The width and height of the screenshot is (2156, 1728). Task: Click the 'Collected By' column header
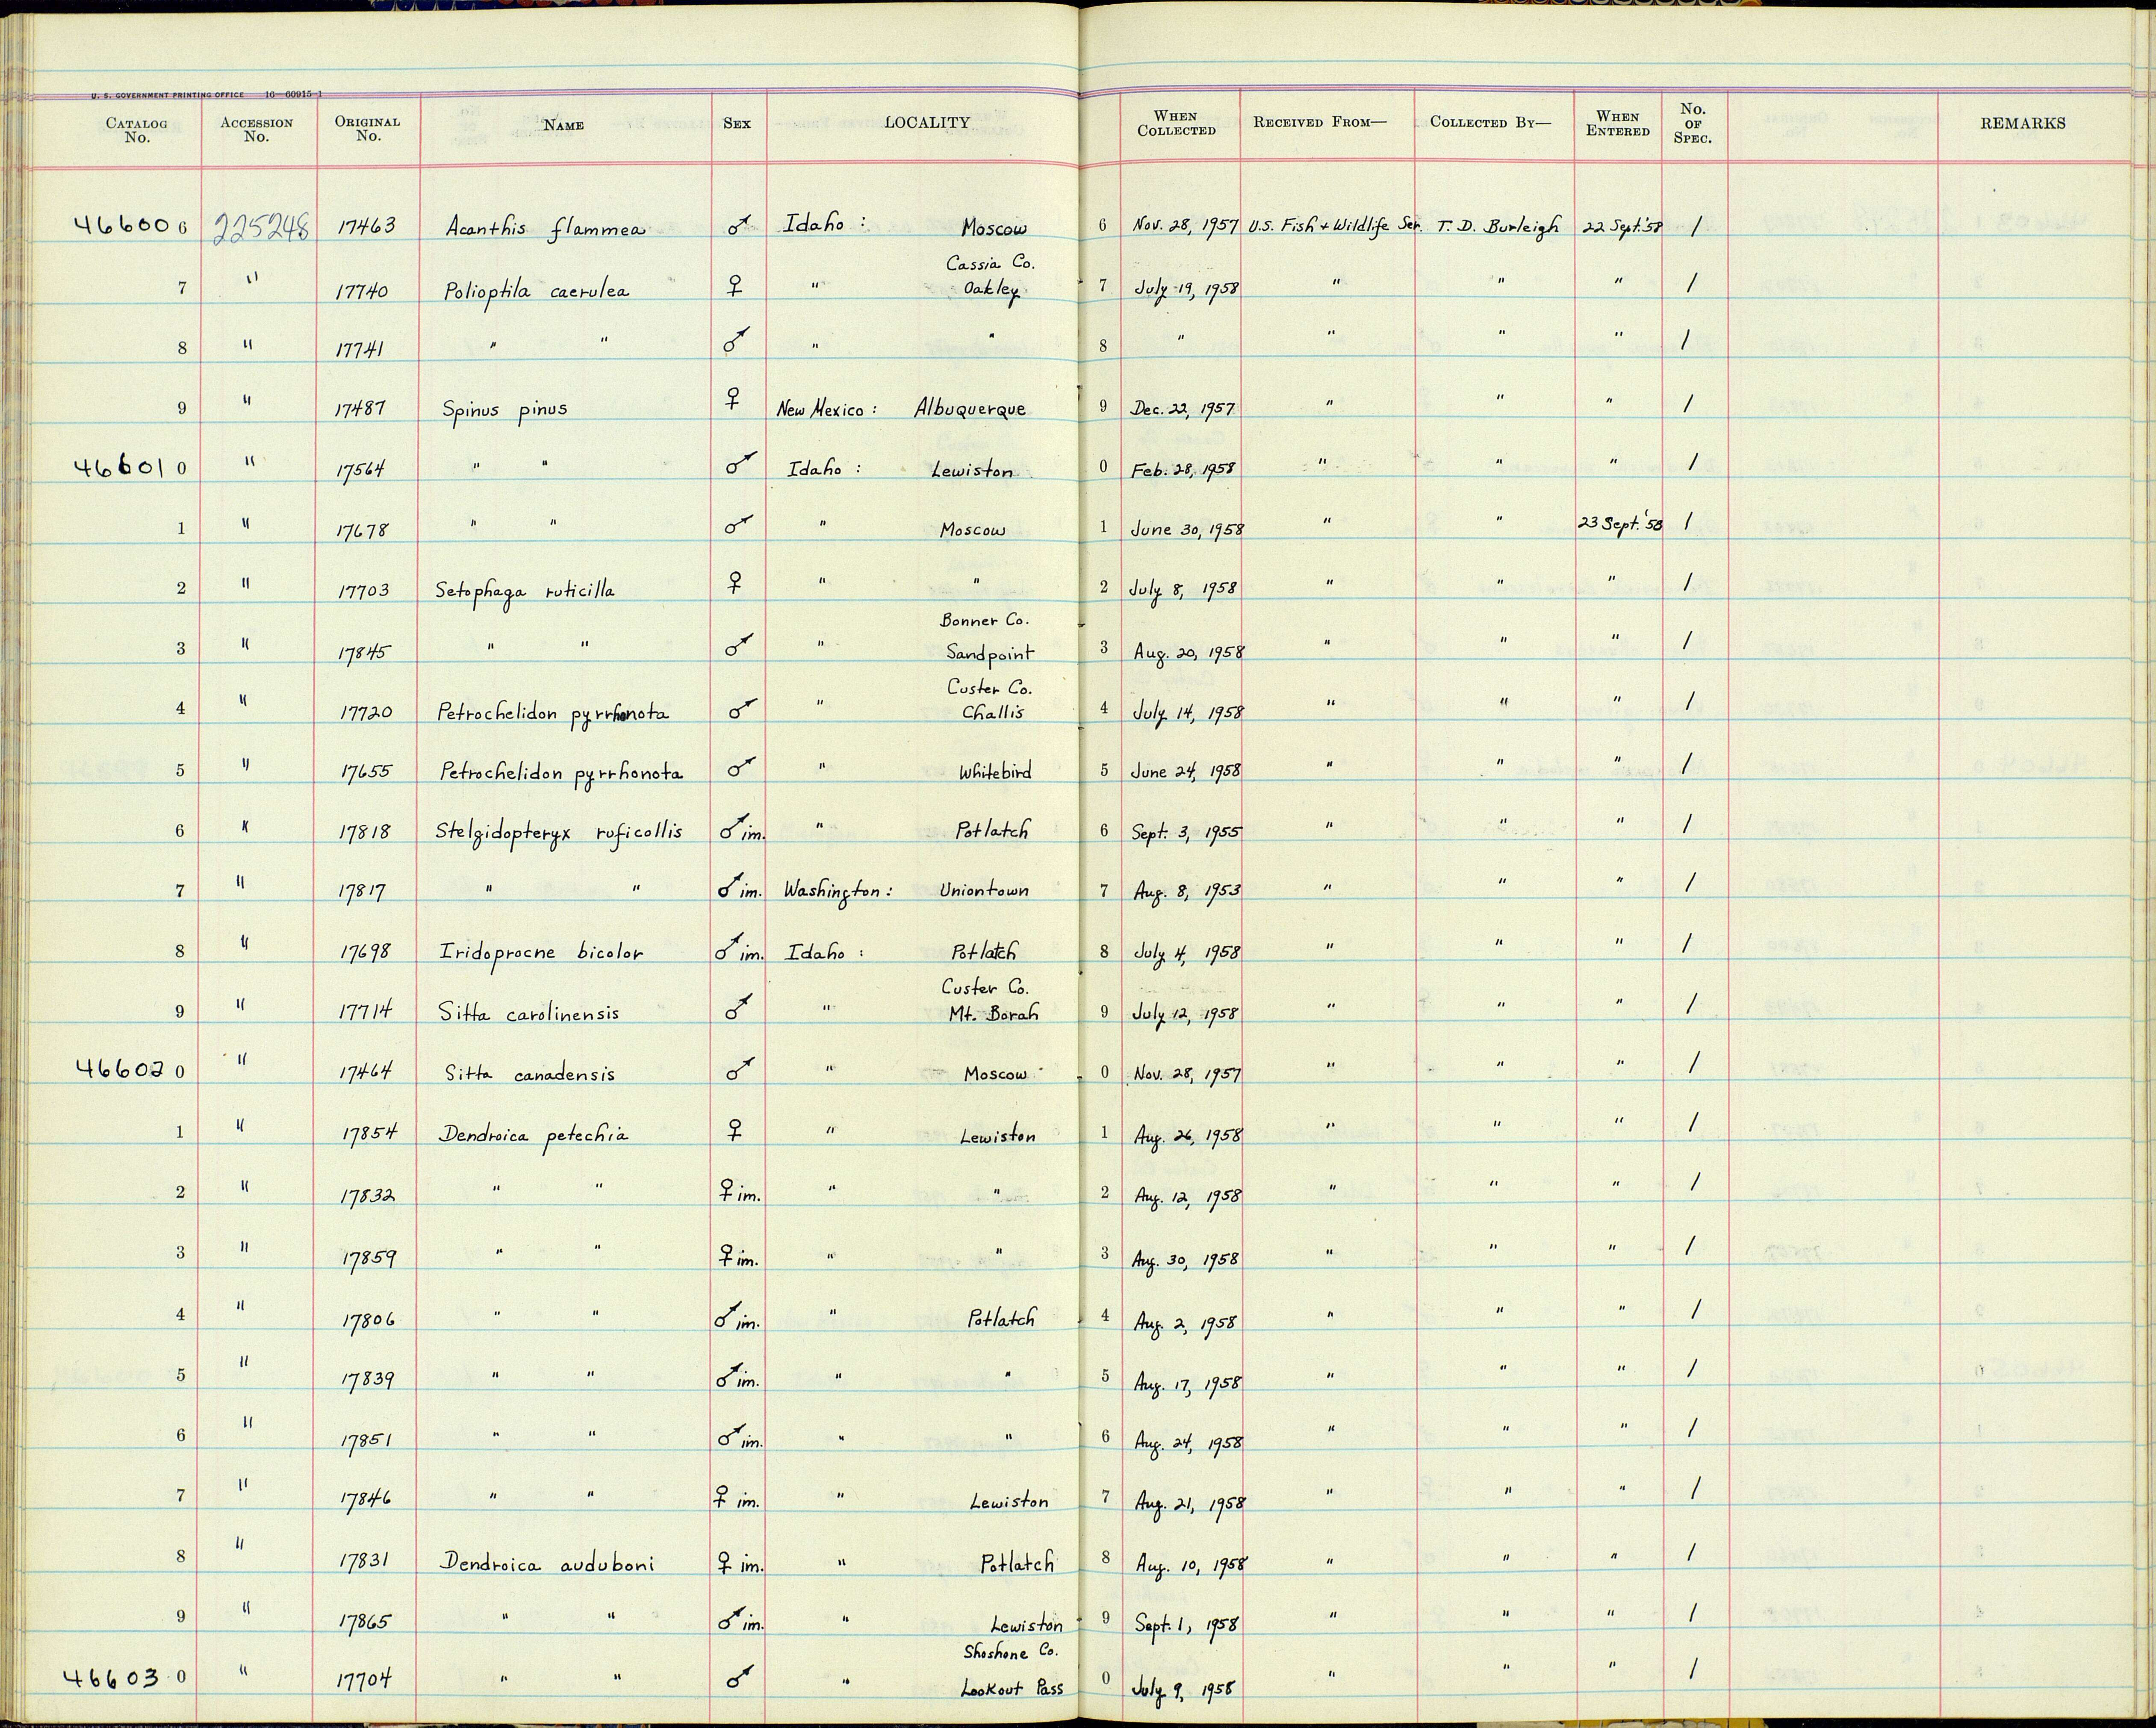tap(1490, 122)
